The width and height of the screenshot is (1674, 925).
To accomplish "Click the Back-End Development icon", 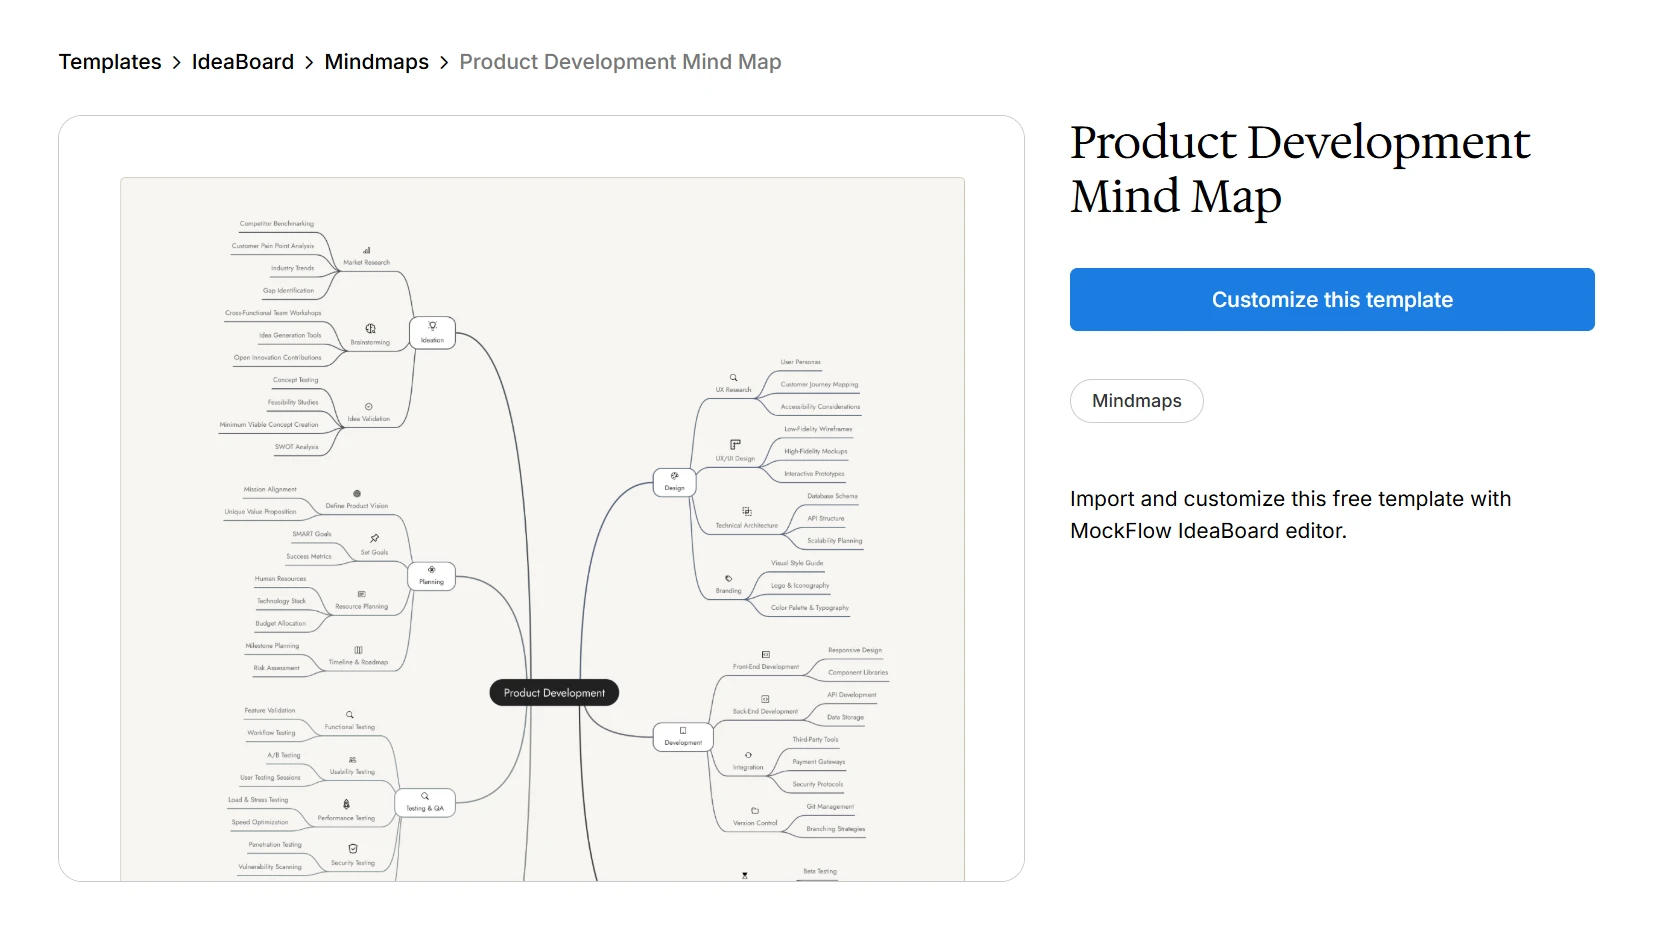I will pyautogui.click(x=765, y=700).
